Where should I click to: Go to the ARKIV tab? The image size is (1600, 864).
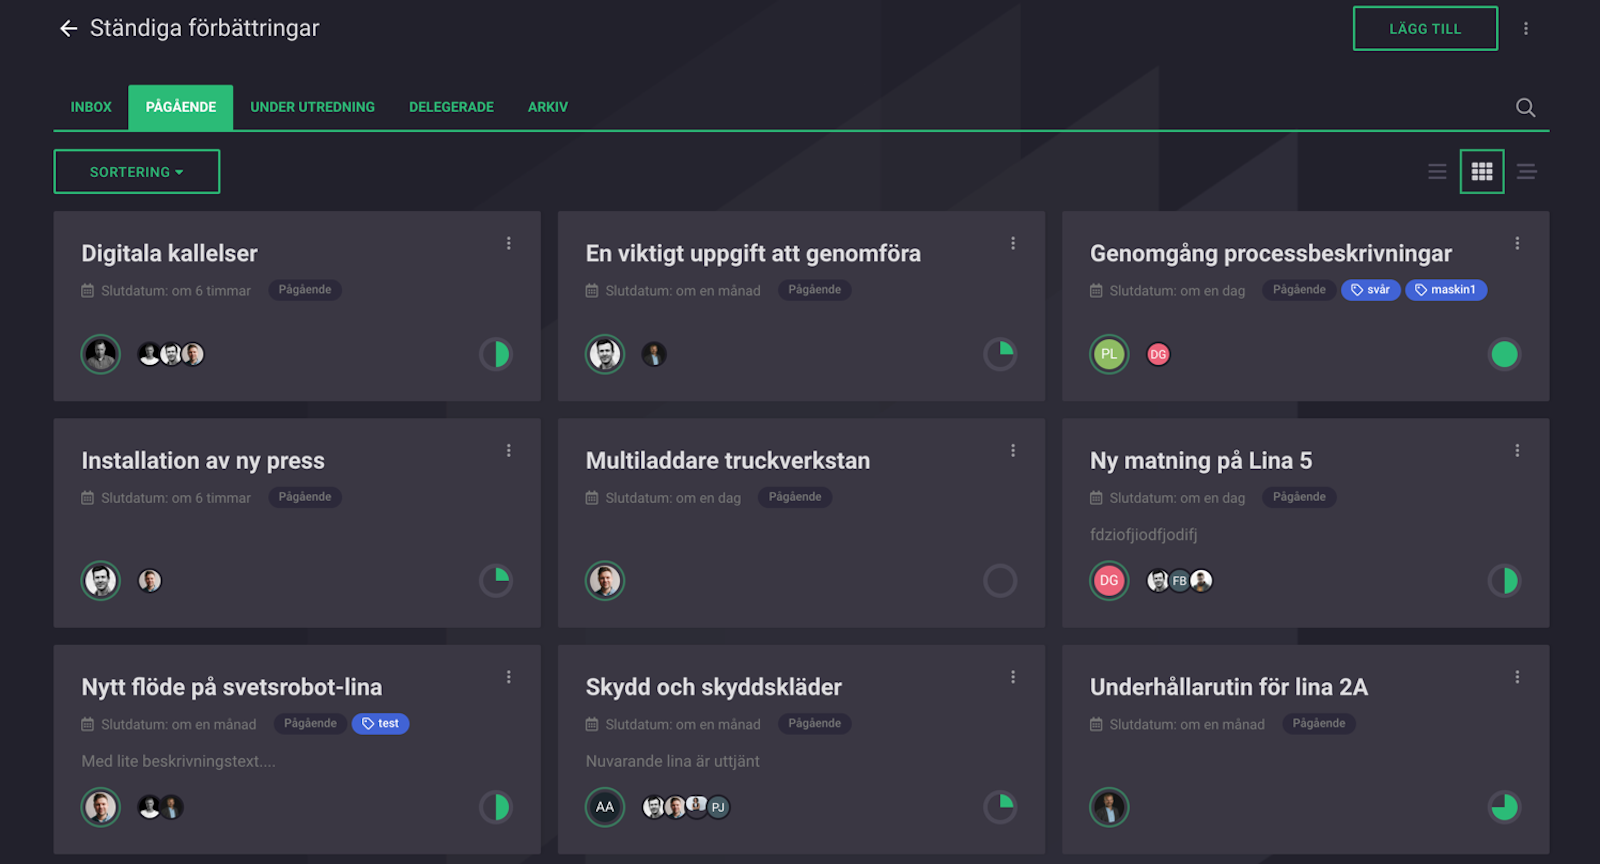tap(548, 107)
